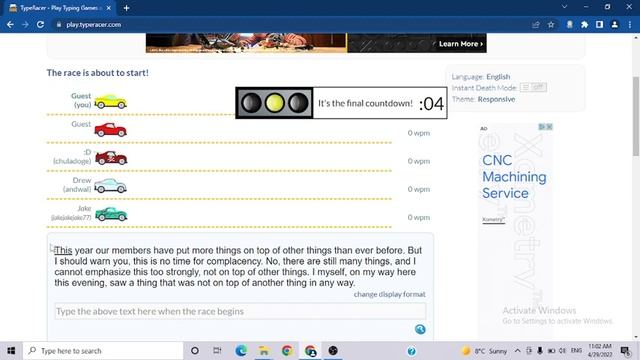Viewport: 640px width, 360px height.
Task: Open the ad info icon on sidebar ad
Action: click(x=542, y=127)
